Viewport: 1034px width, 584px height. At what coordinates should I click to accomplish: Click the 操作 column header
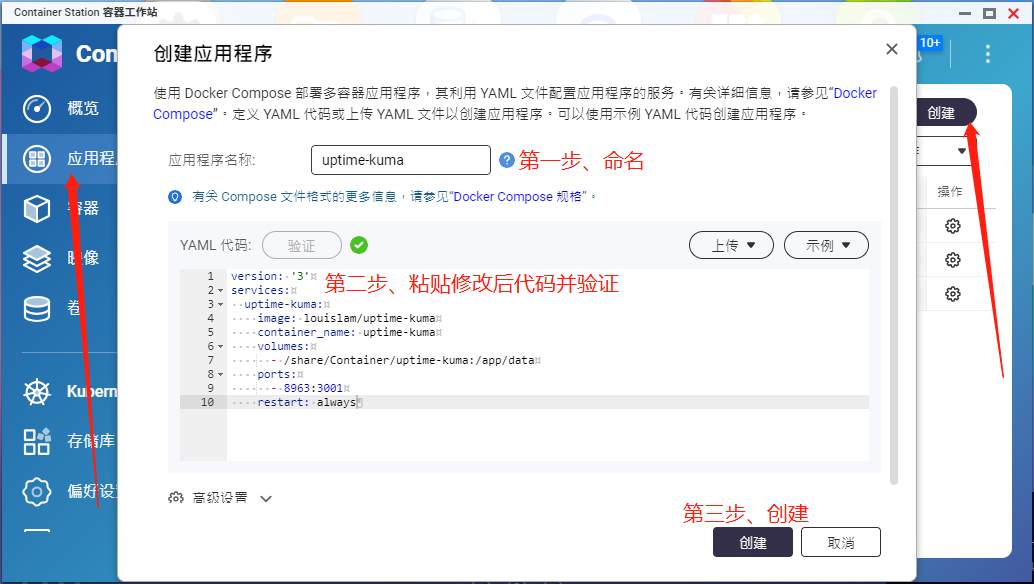[x=950, y=192]
